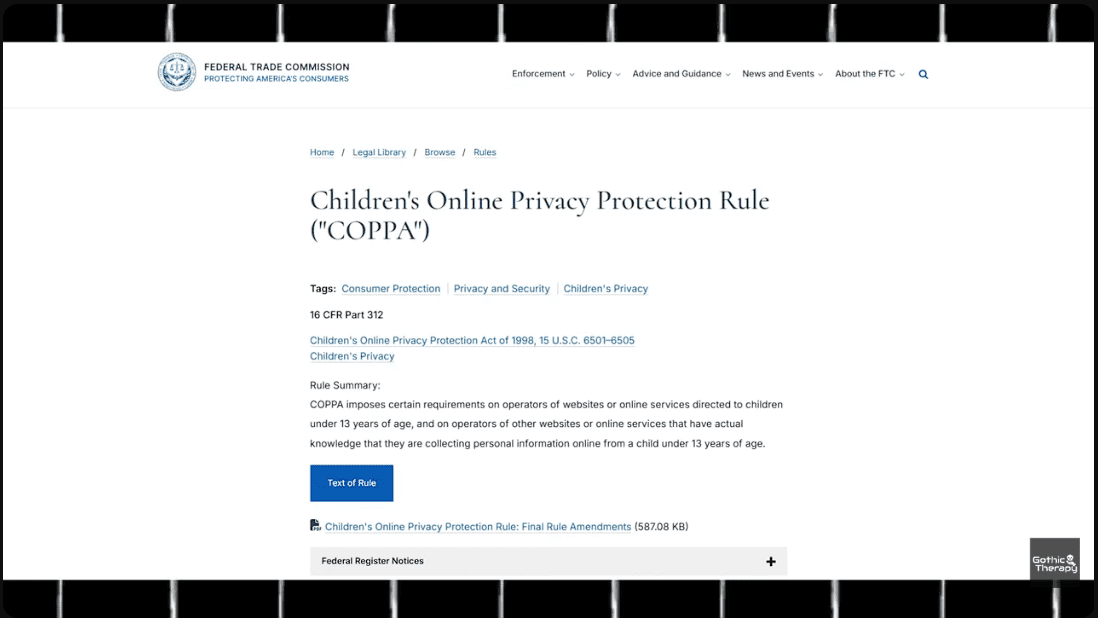Expand the Enforcement menu
1098x618 pixels.
(x=543, y=74)
